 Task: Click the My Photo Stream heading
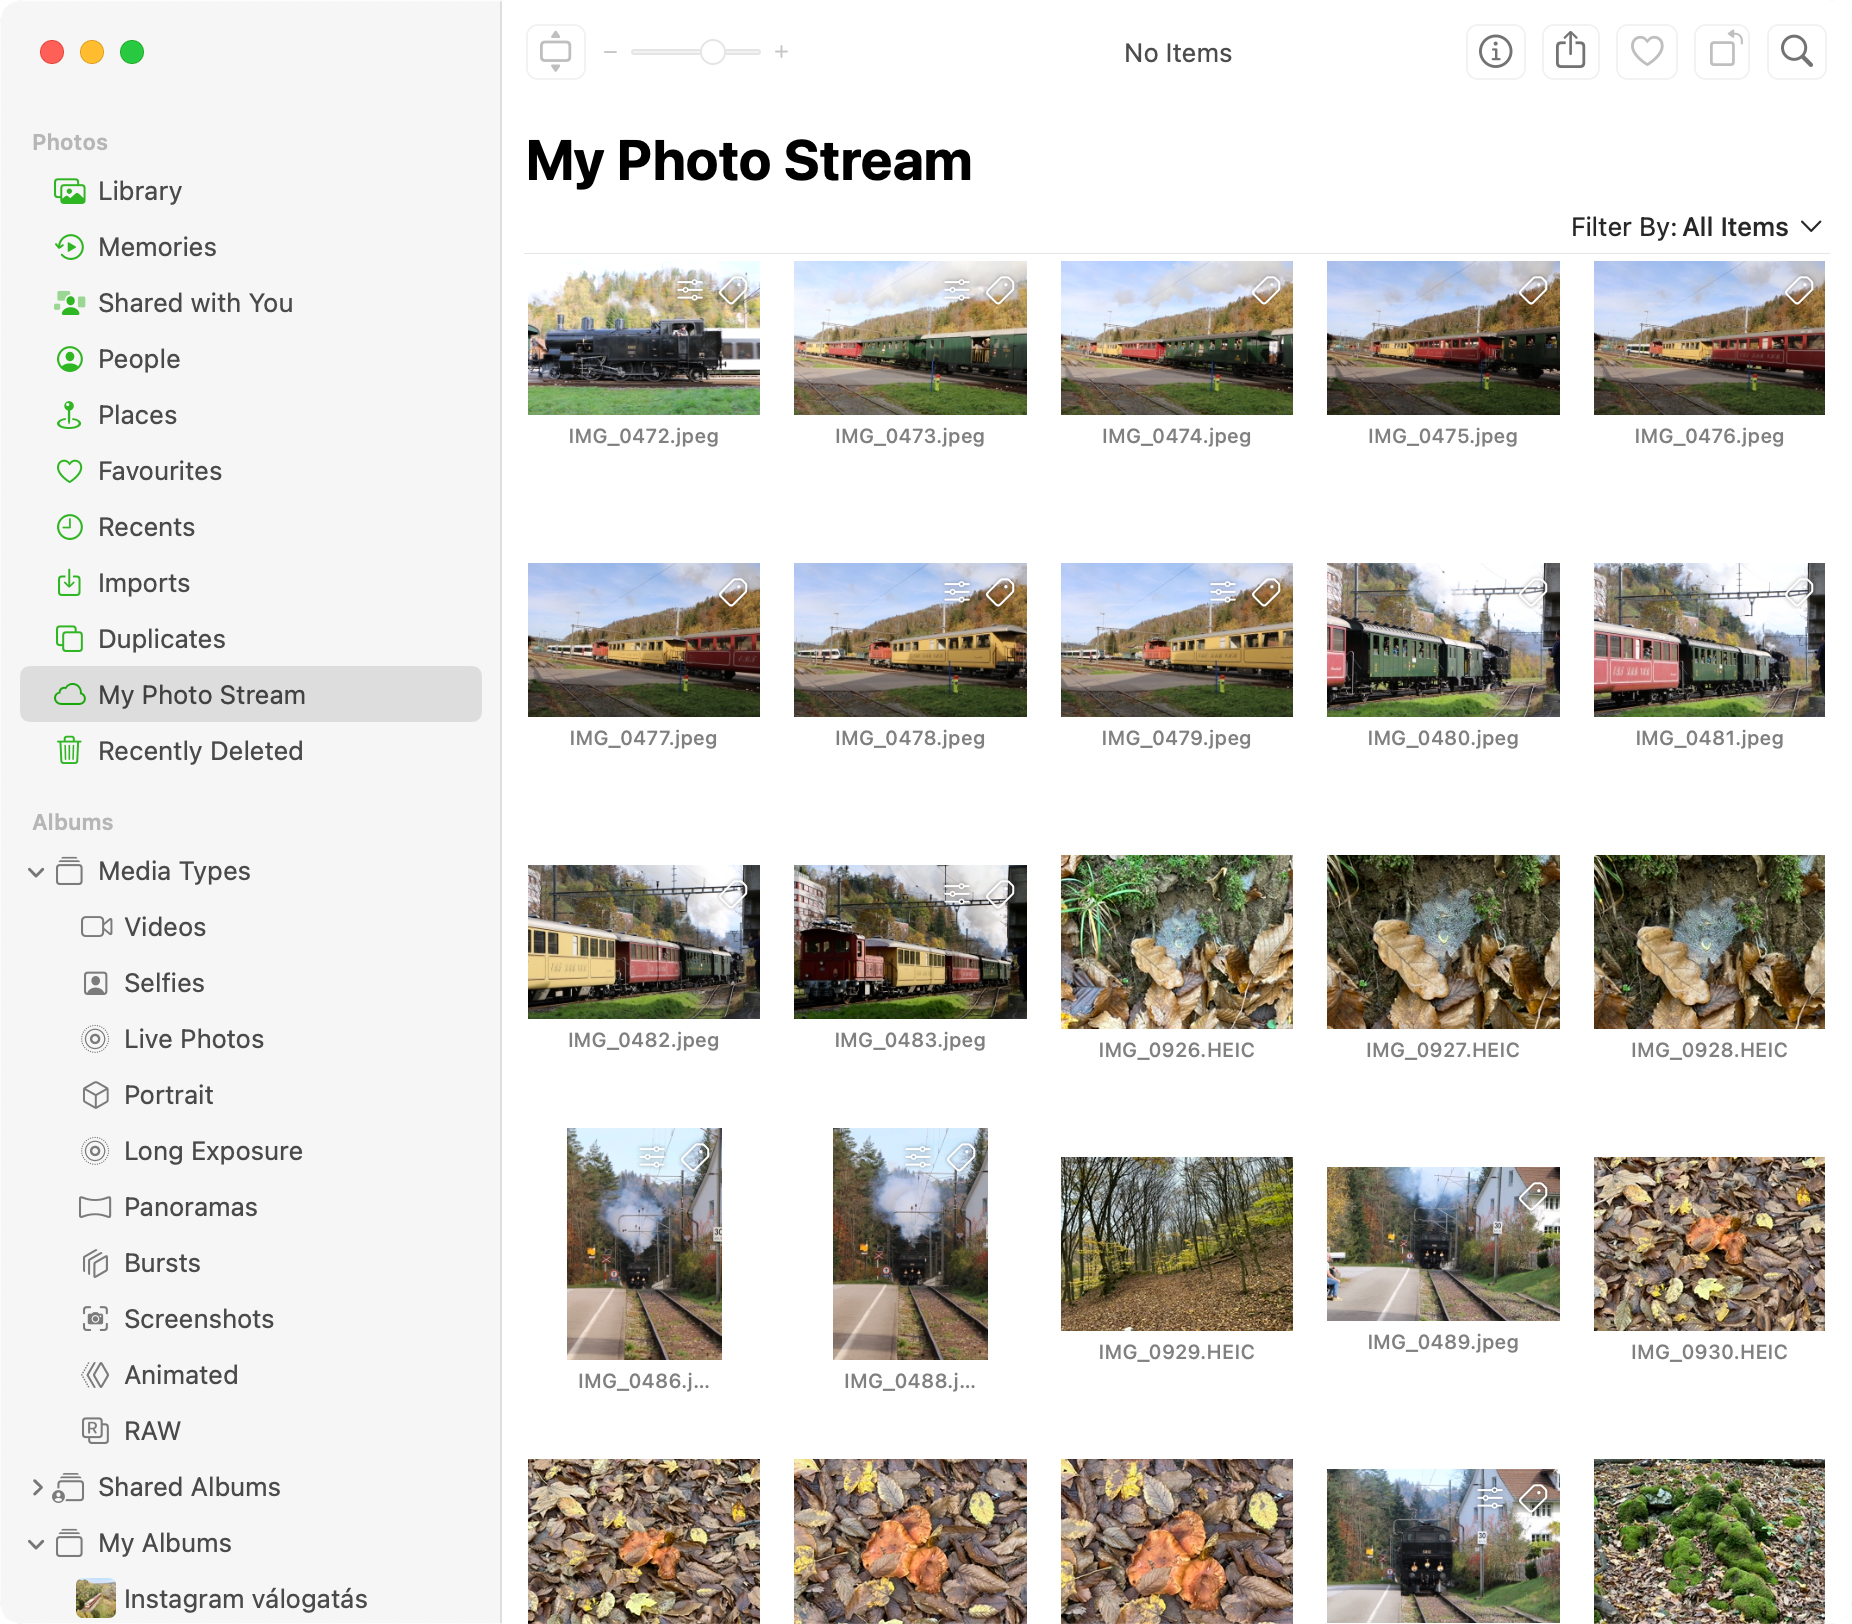tap(749, 161)
